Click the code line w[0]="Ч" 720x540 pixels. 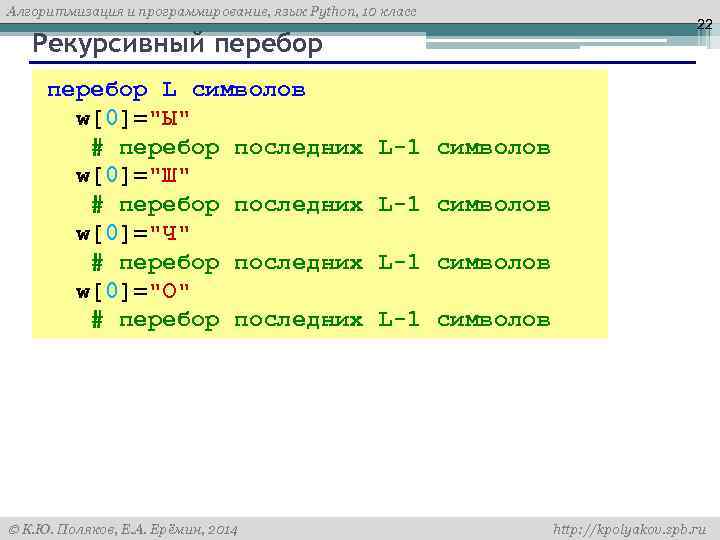(x=133, y=233)
